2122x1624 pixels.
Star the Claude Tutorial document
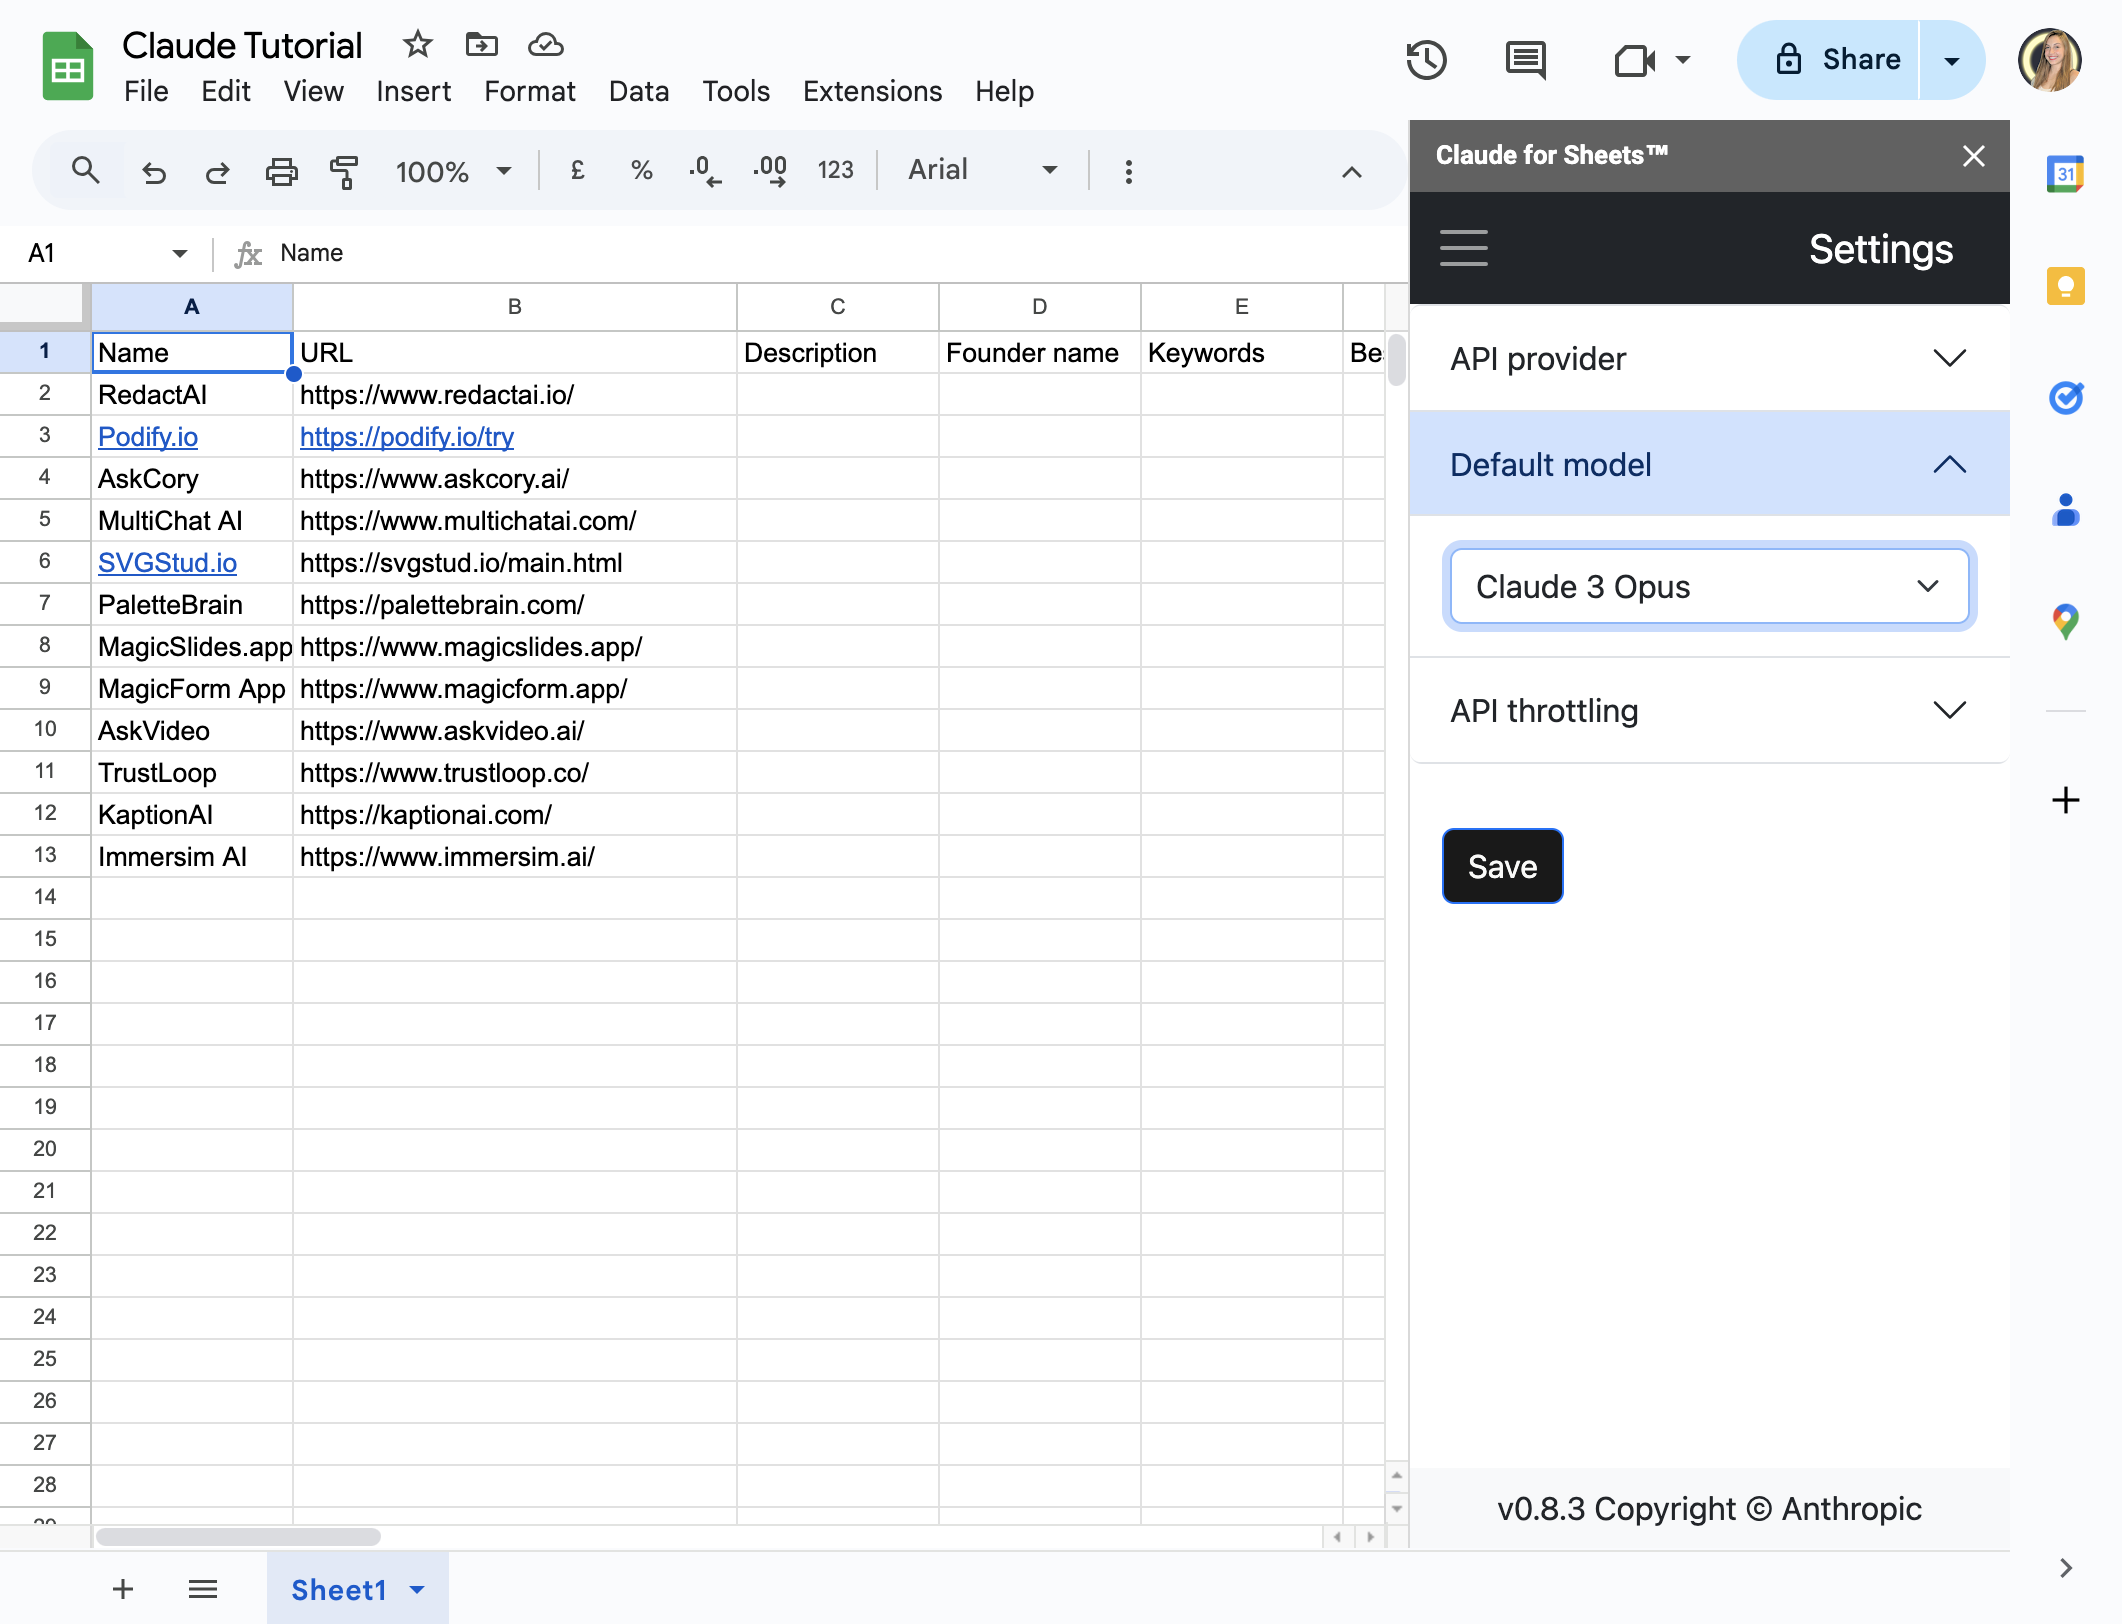417,45
